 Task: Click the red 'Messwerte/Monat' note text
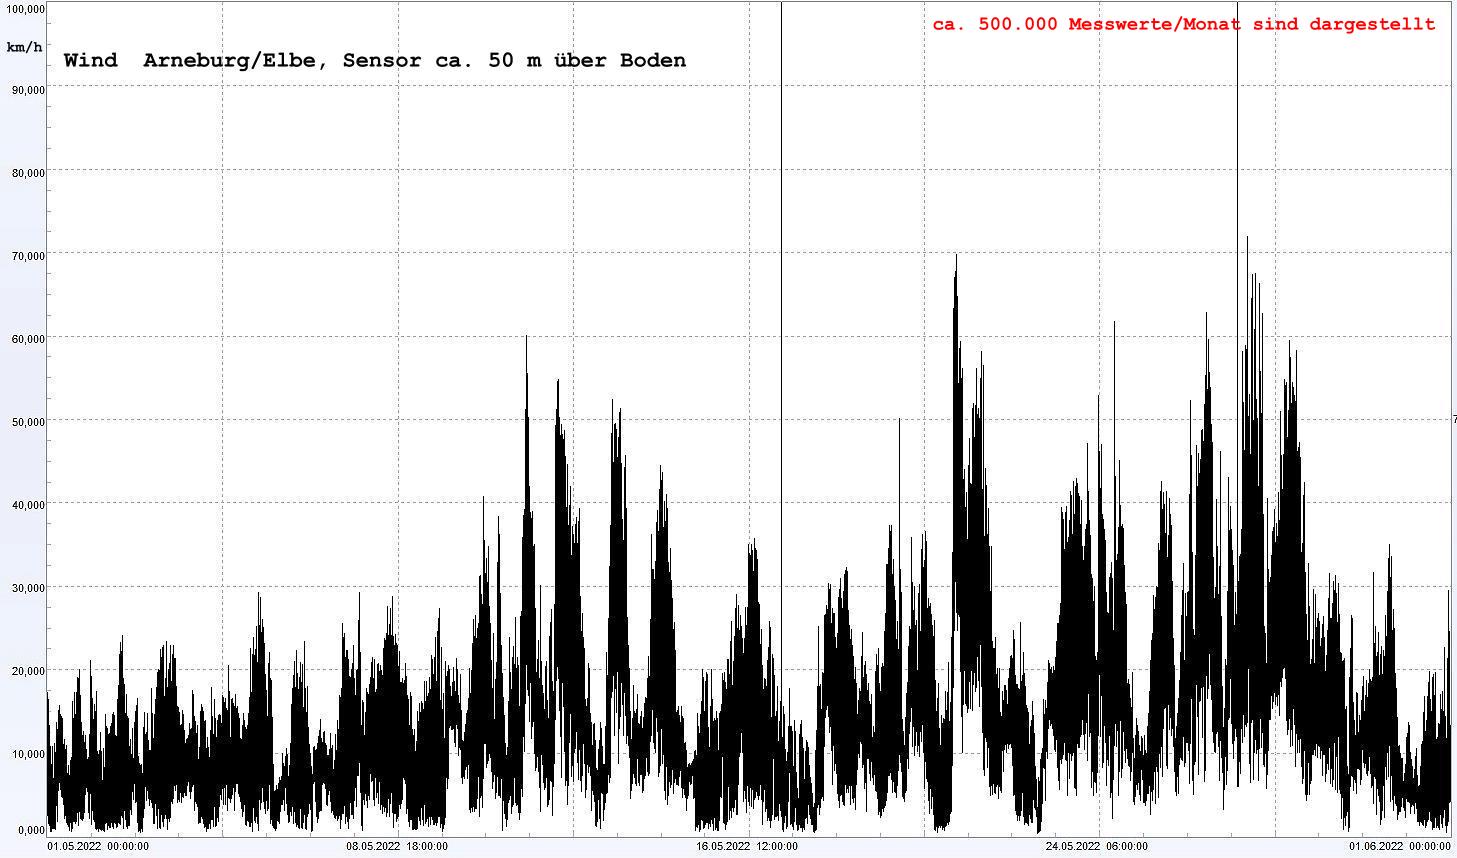1183,24
